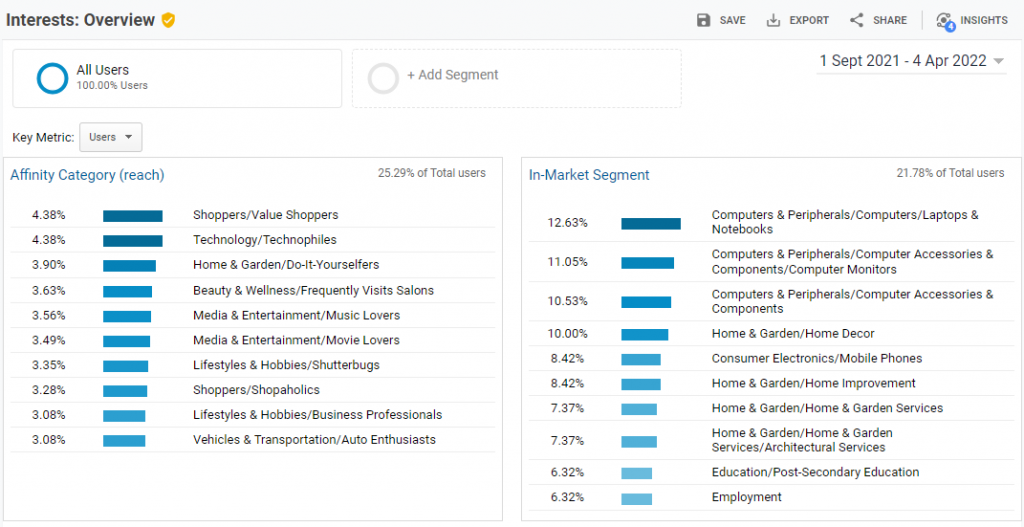
Task: Click the Laptops & Notebooks 12.63% bar
Action: [x=650, y=223]
